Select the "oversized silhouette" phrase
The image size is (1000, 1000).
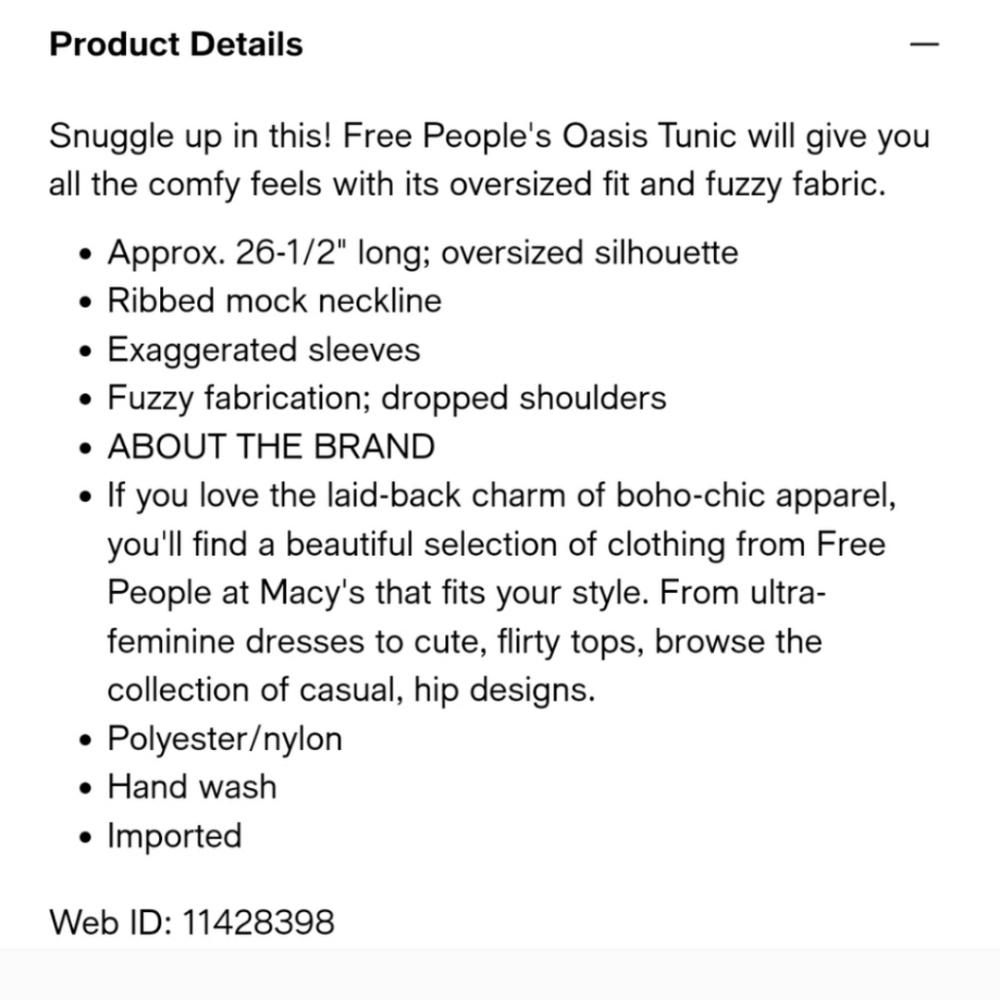[x=590, y=253]
